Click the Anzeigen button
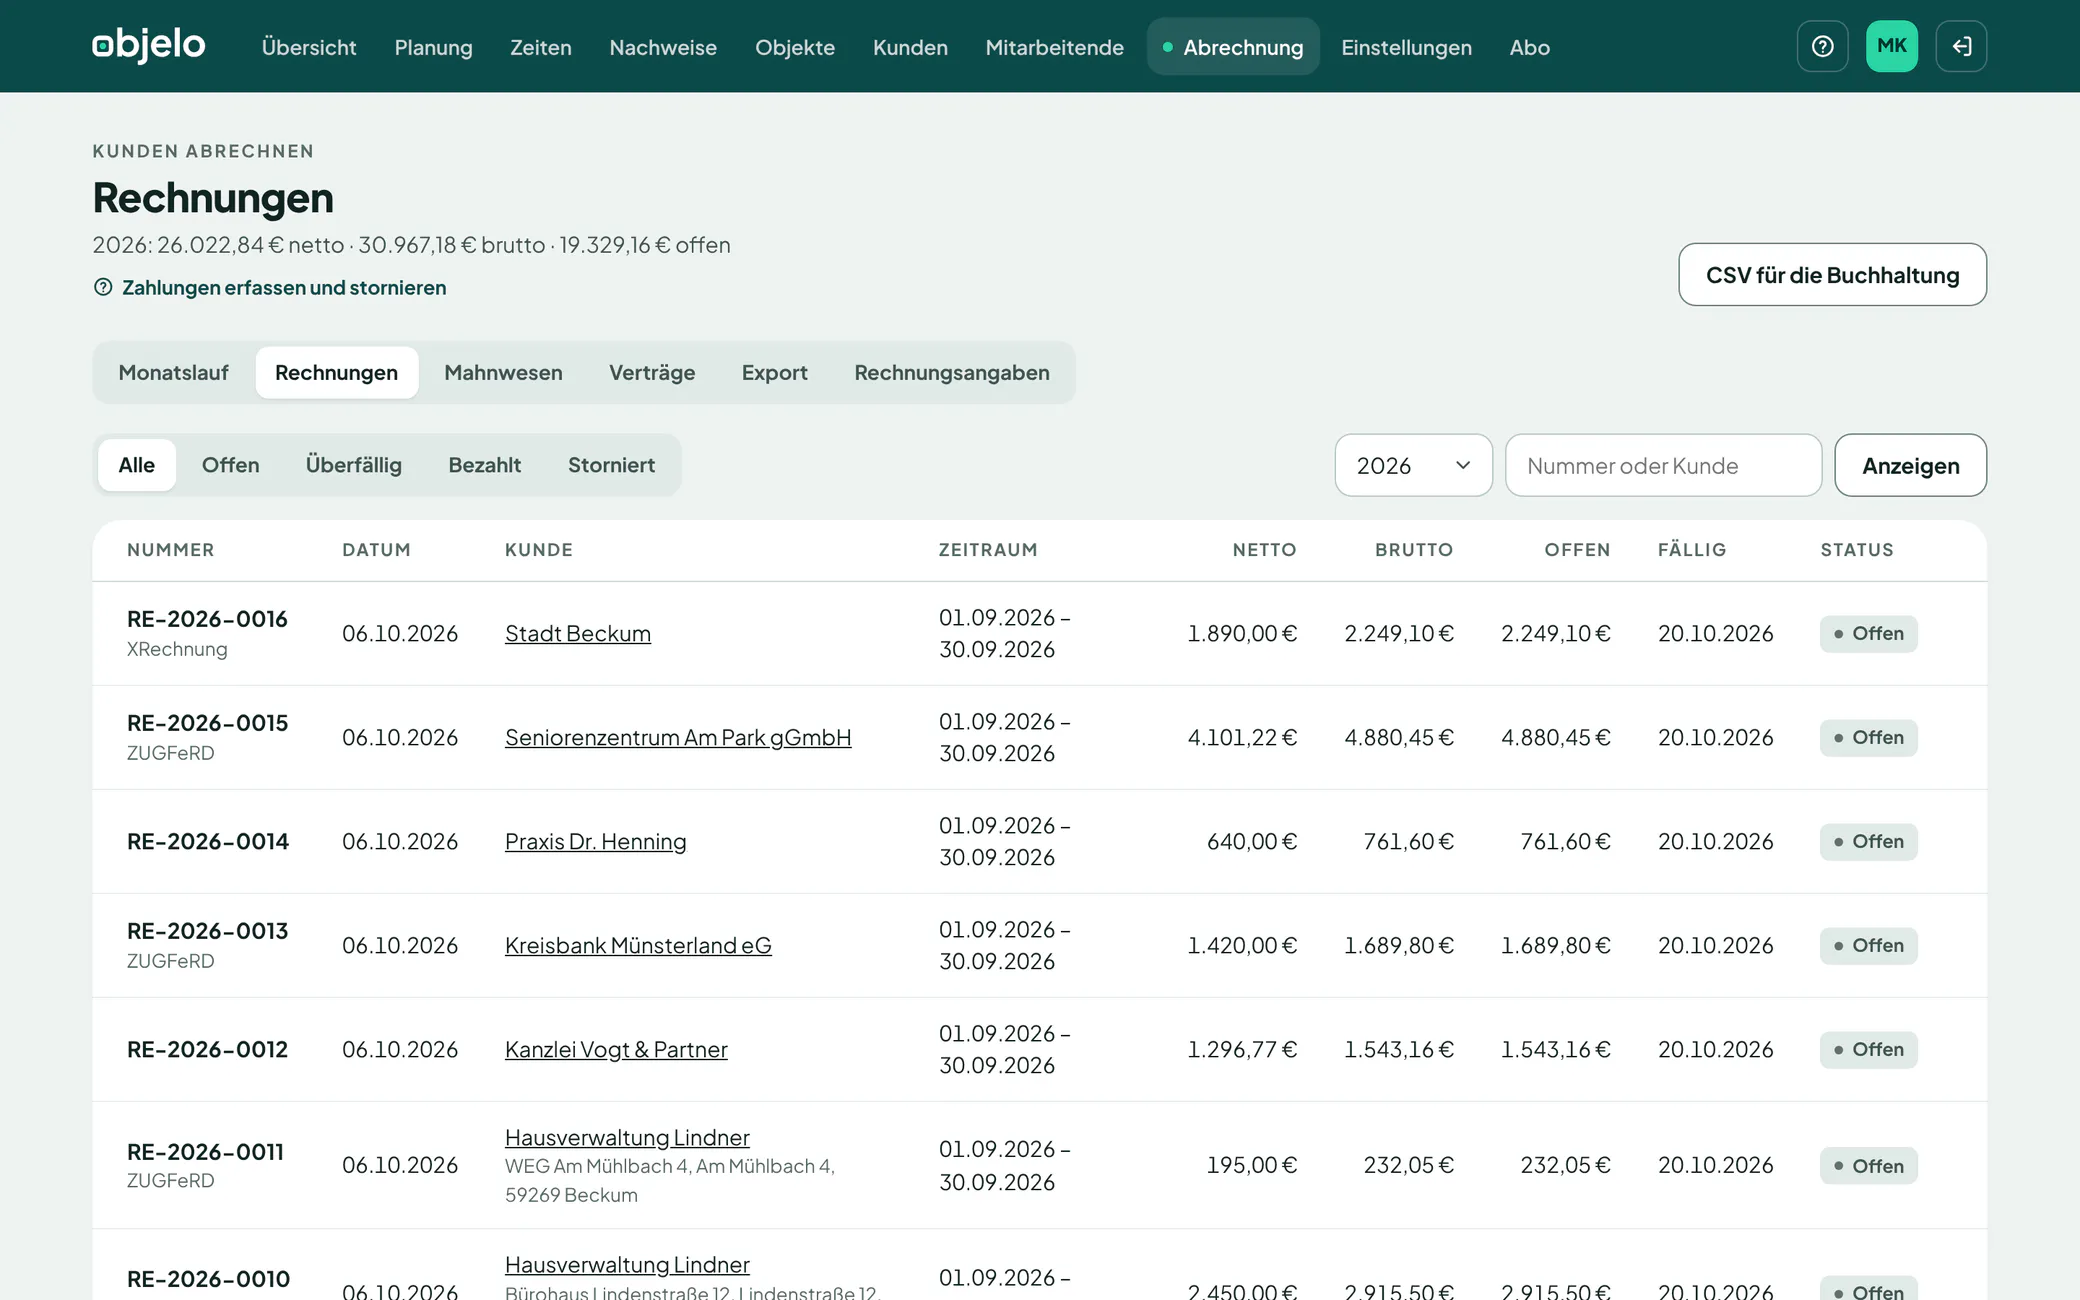Image resolution: width=2080 pixels, height=1300 pixels. coord(1910,465)
